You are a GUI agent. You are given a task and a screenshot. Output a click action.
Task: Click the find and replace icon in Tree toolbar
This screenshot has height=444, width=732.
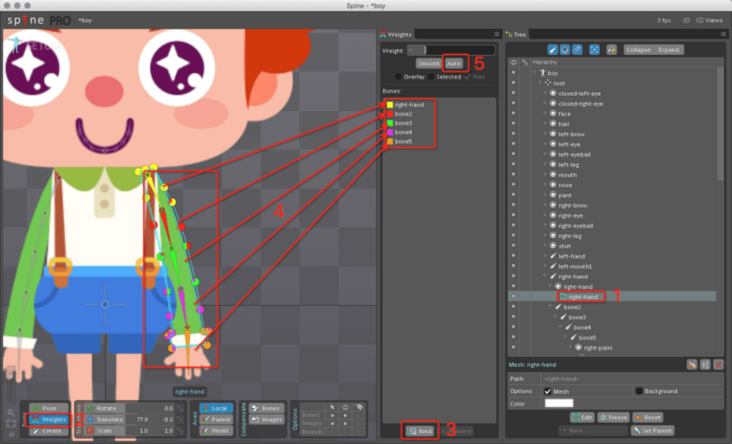pos(611,49)
